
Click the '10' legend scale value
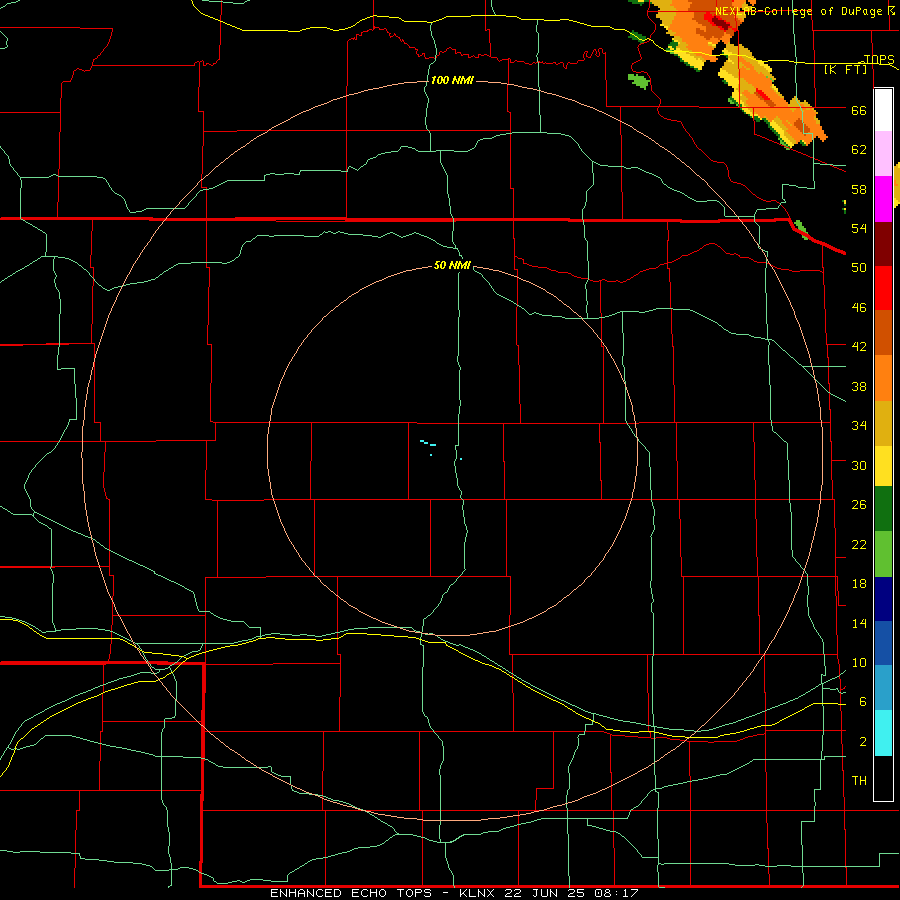tap(859, 662)
